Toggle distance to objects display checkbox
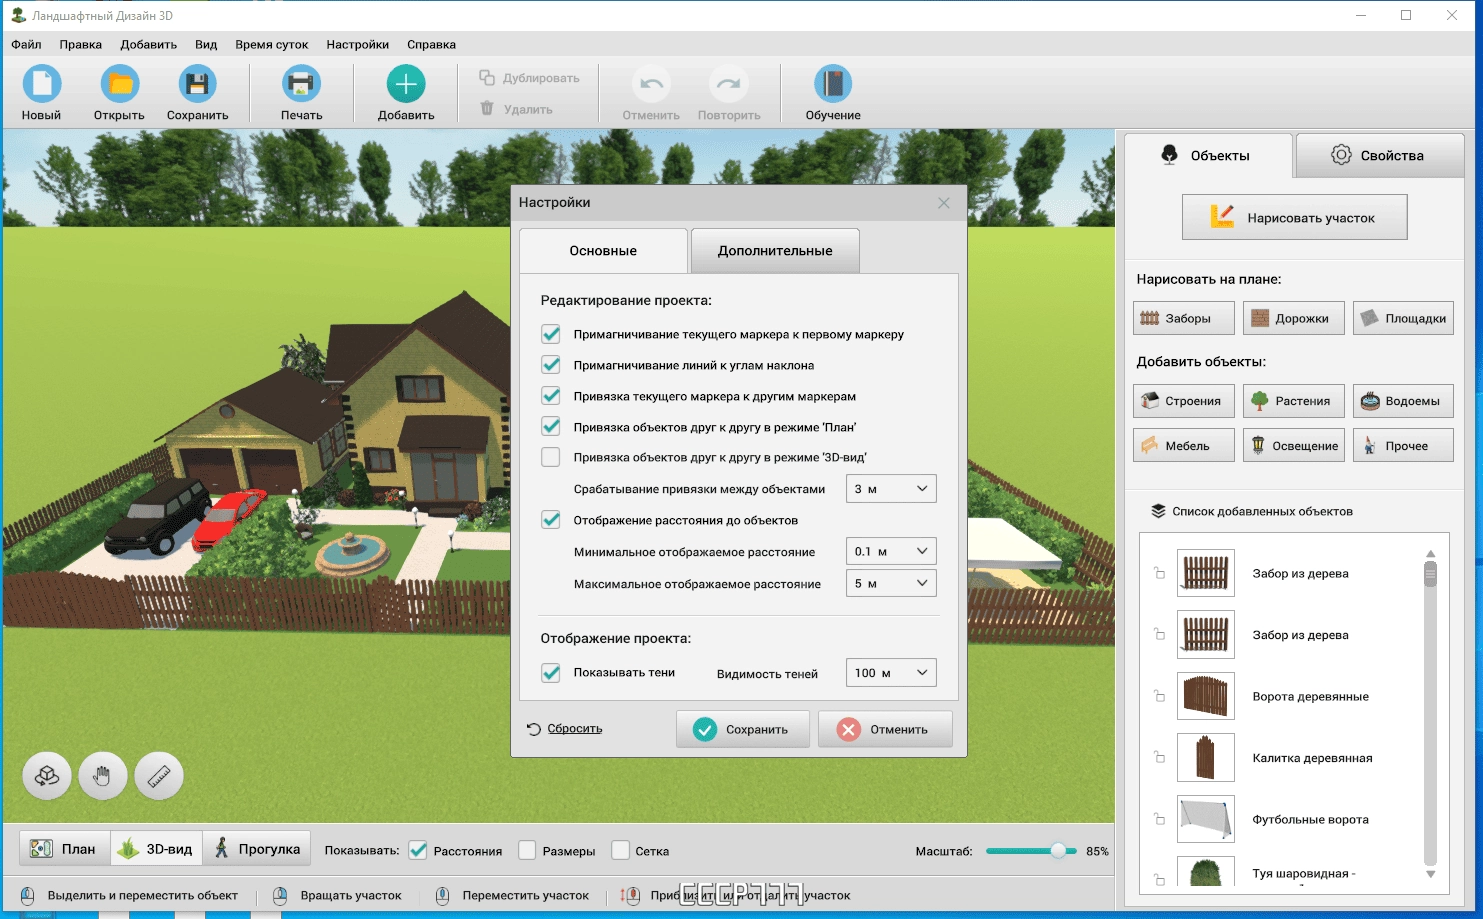 pyautogui.click(x=551, y=520)
